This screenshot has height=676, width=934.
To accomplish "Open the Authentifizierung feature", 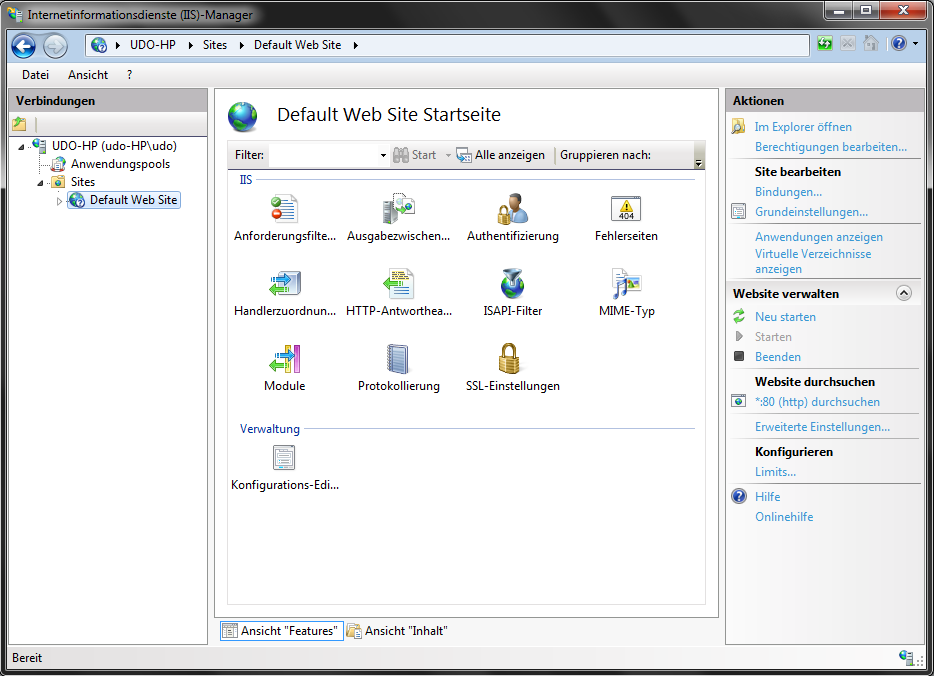I will [x=512, y=210].
